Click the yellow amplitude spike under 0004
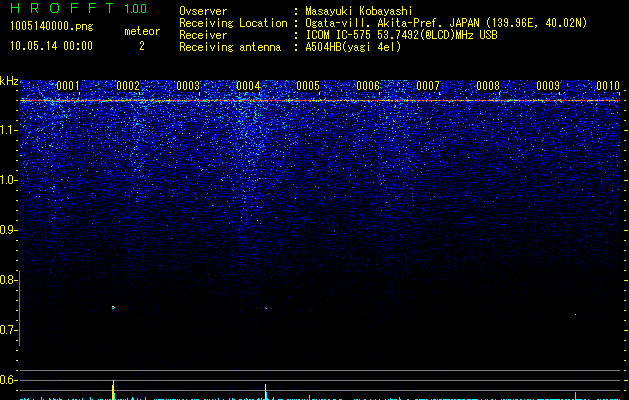The width and height of the screenshot is (629, 400). coord(266,392)
